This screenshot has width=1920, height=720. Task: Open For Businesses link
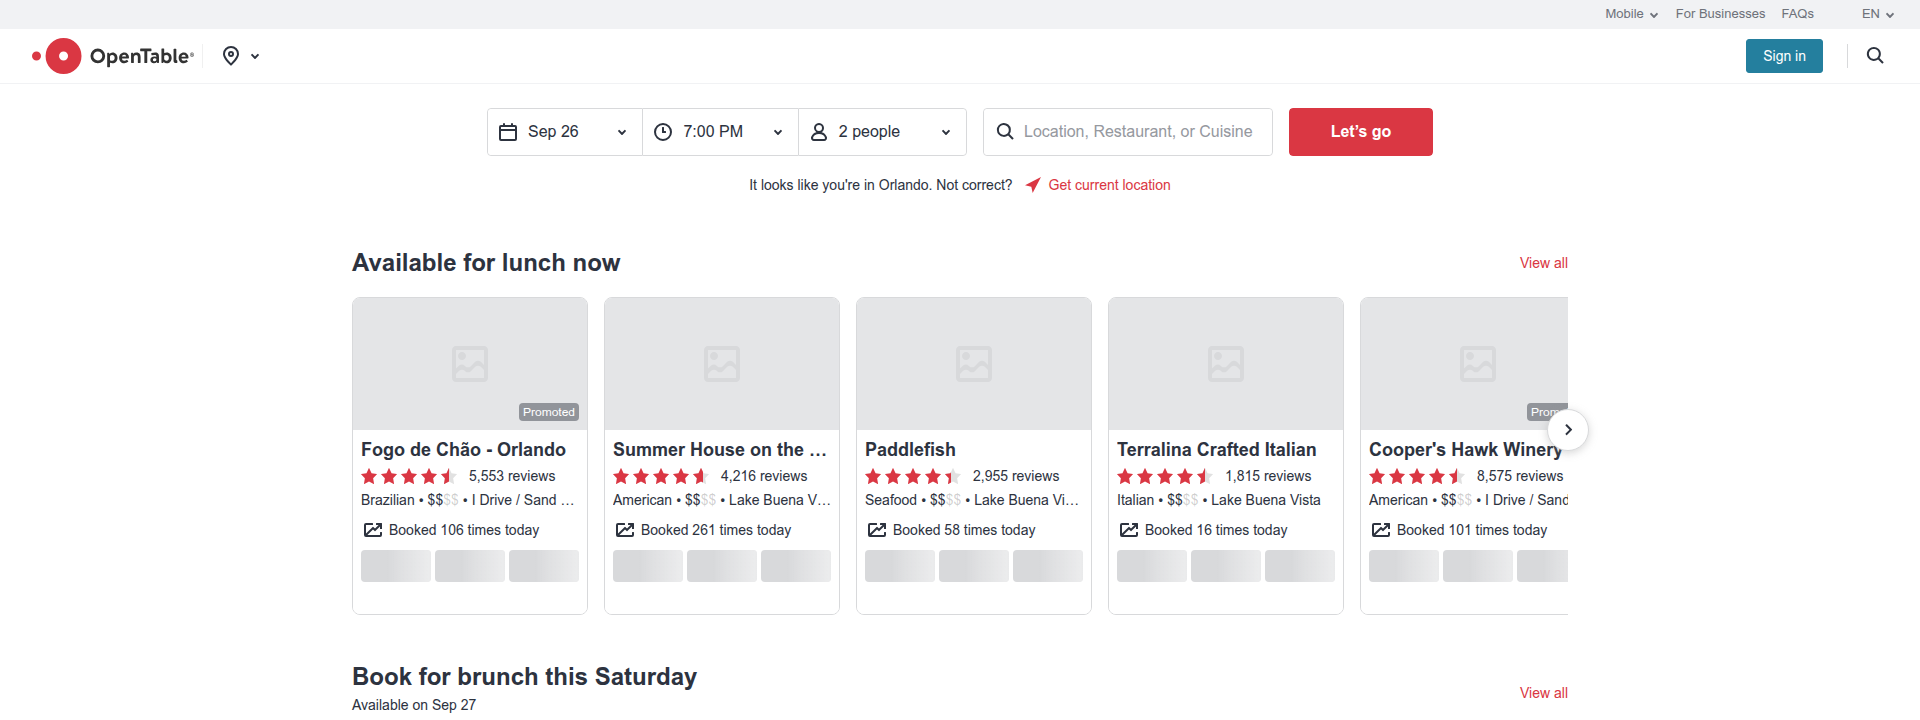(1720, 14)
